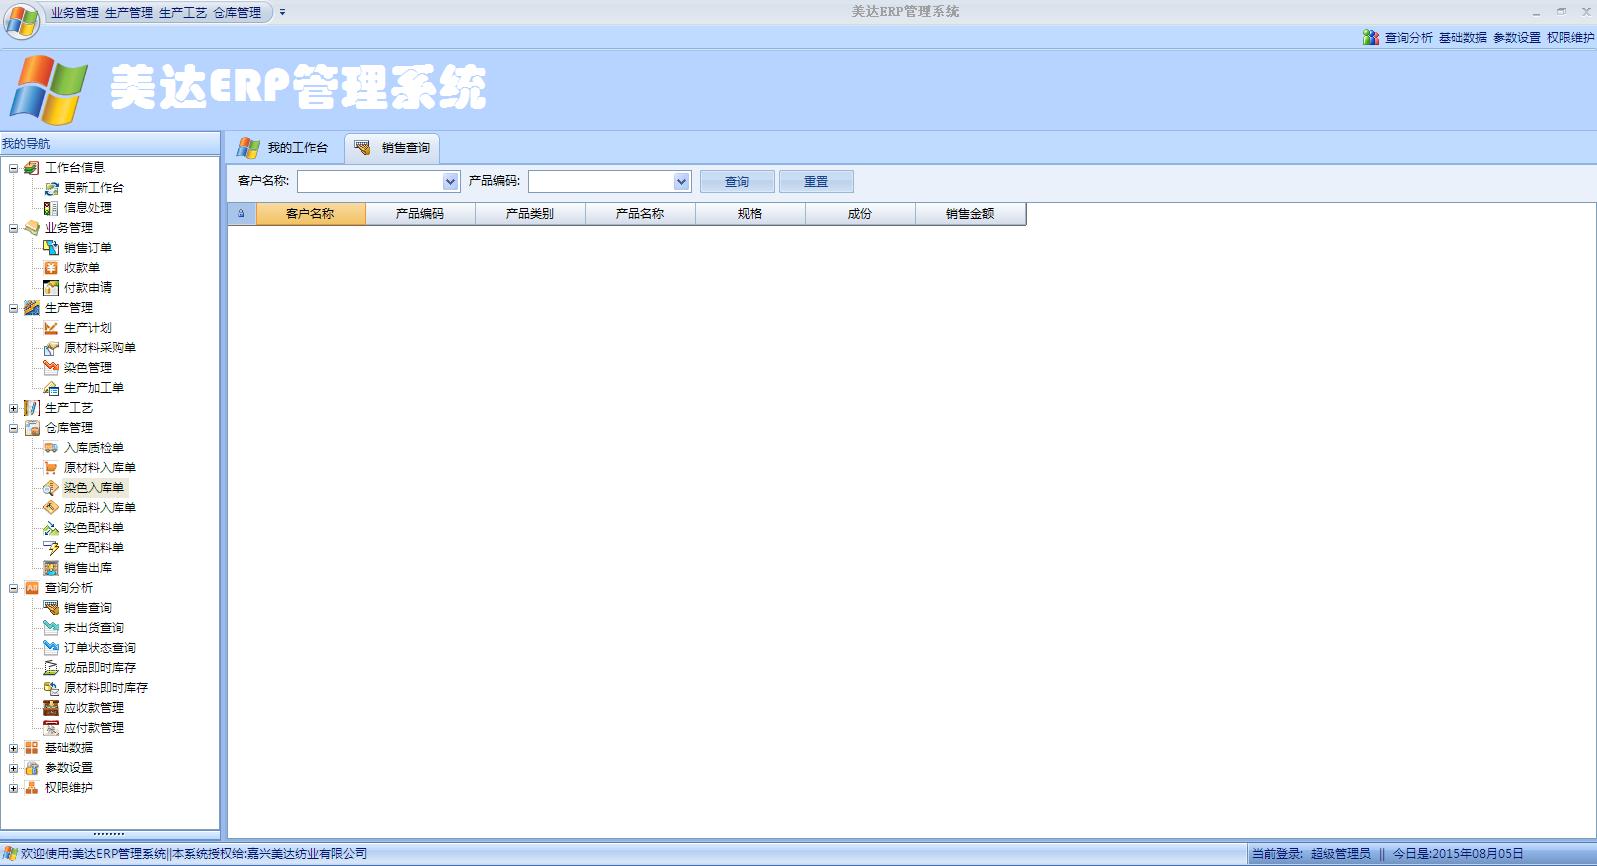Click the 染色配料单 tree icon

coord(51,528)
